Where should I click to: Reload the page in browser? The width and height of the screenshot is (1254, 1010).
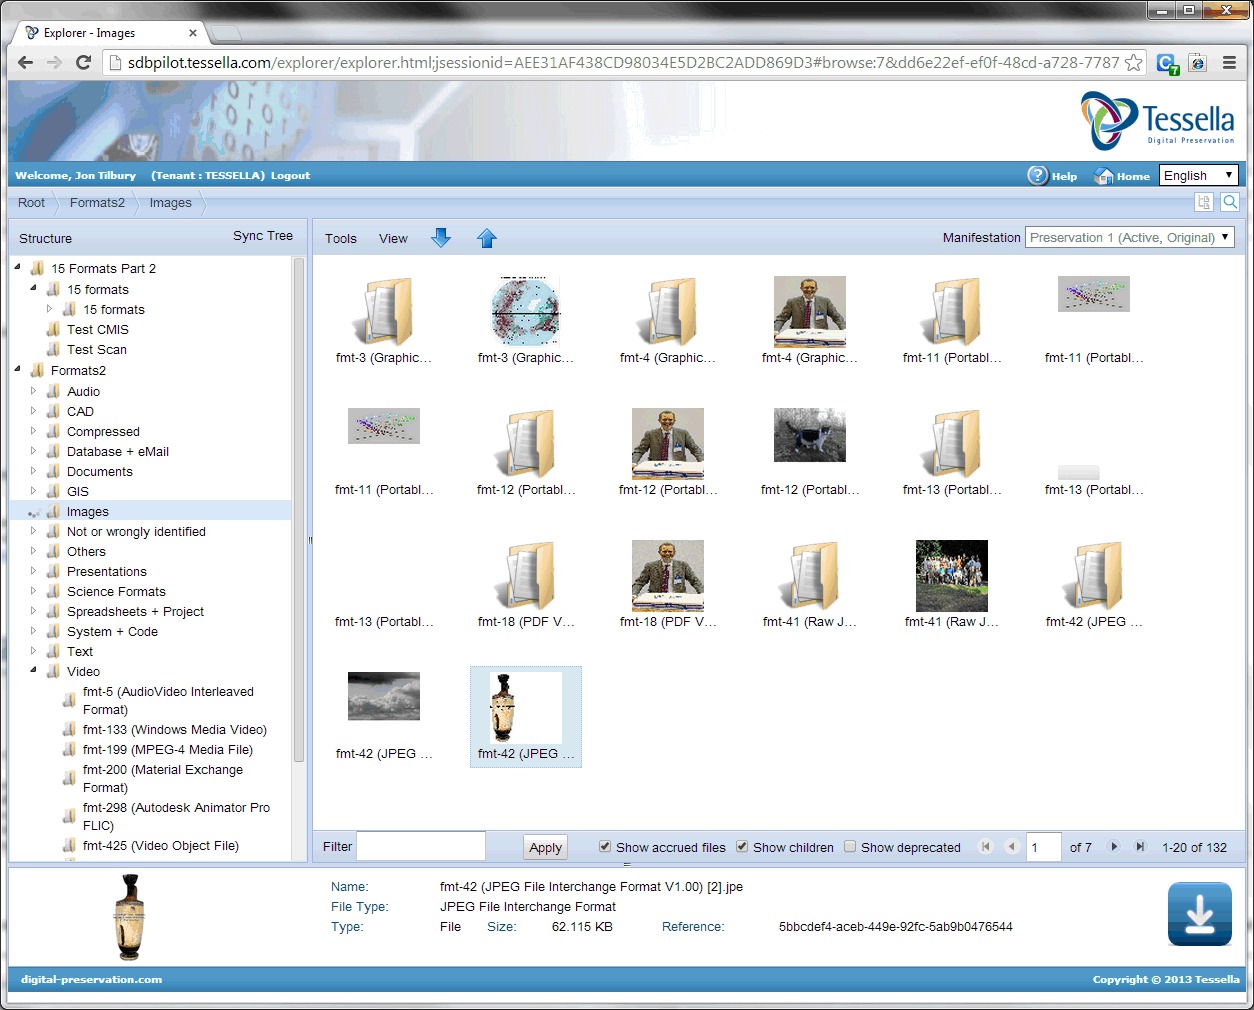[x=84, y=62]
